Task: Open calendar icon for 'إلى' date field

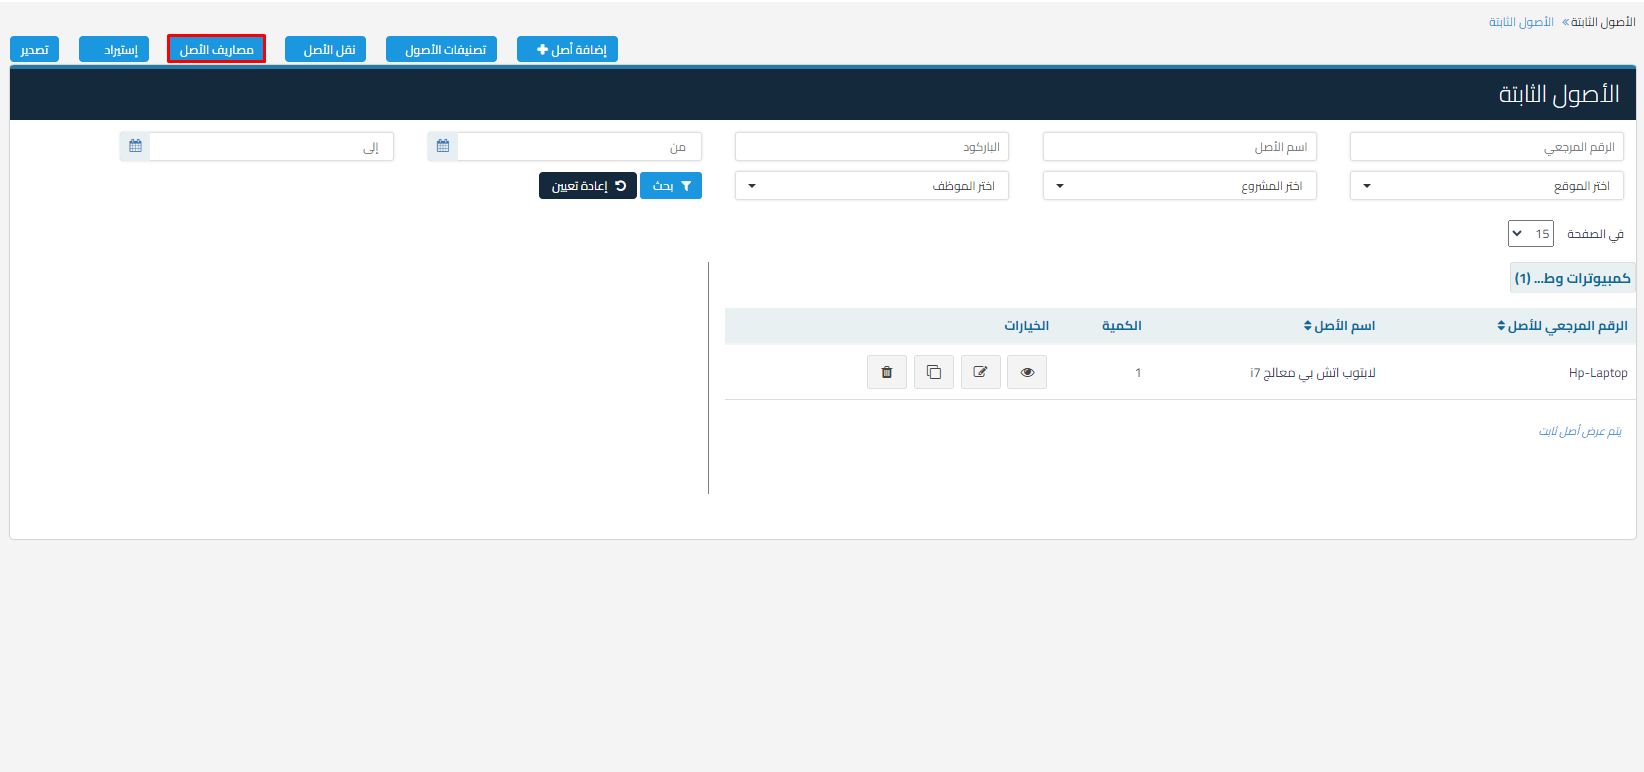Action: pyautogui.click(x=135, y=147)
